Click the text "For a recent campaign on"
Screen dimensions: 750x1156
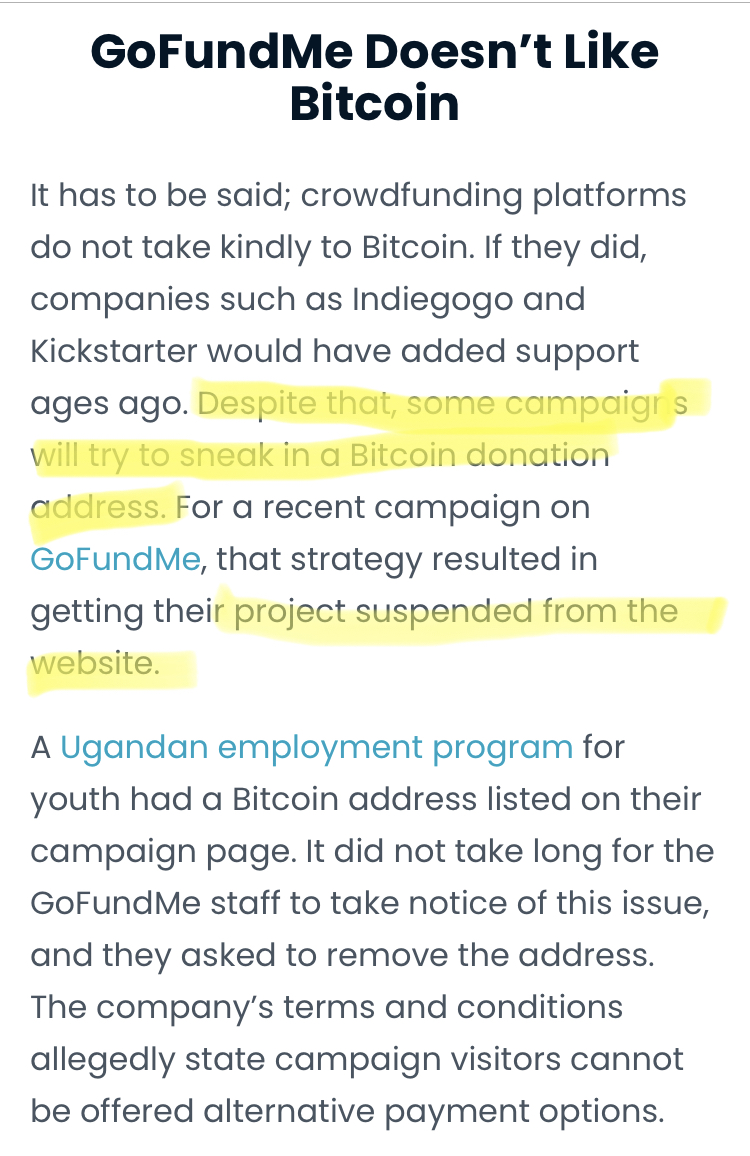(383, 507)
